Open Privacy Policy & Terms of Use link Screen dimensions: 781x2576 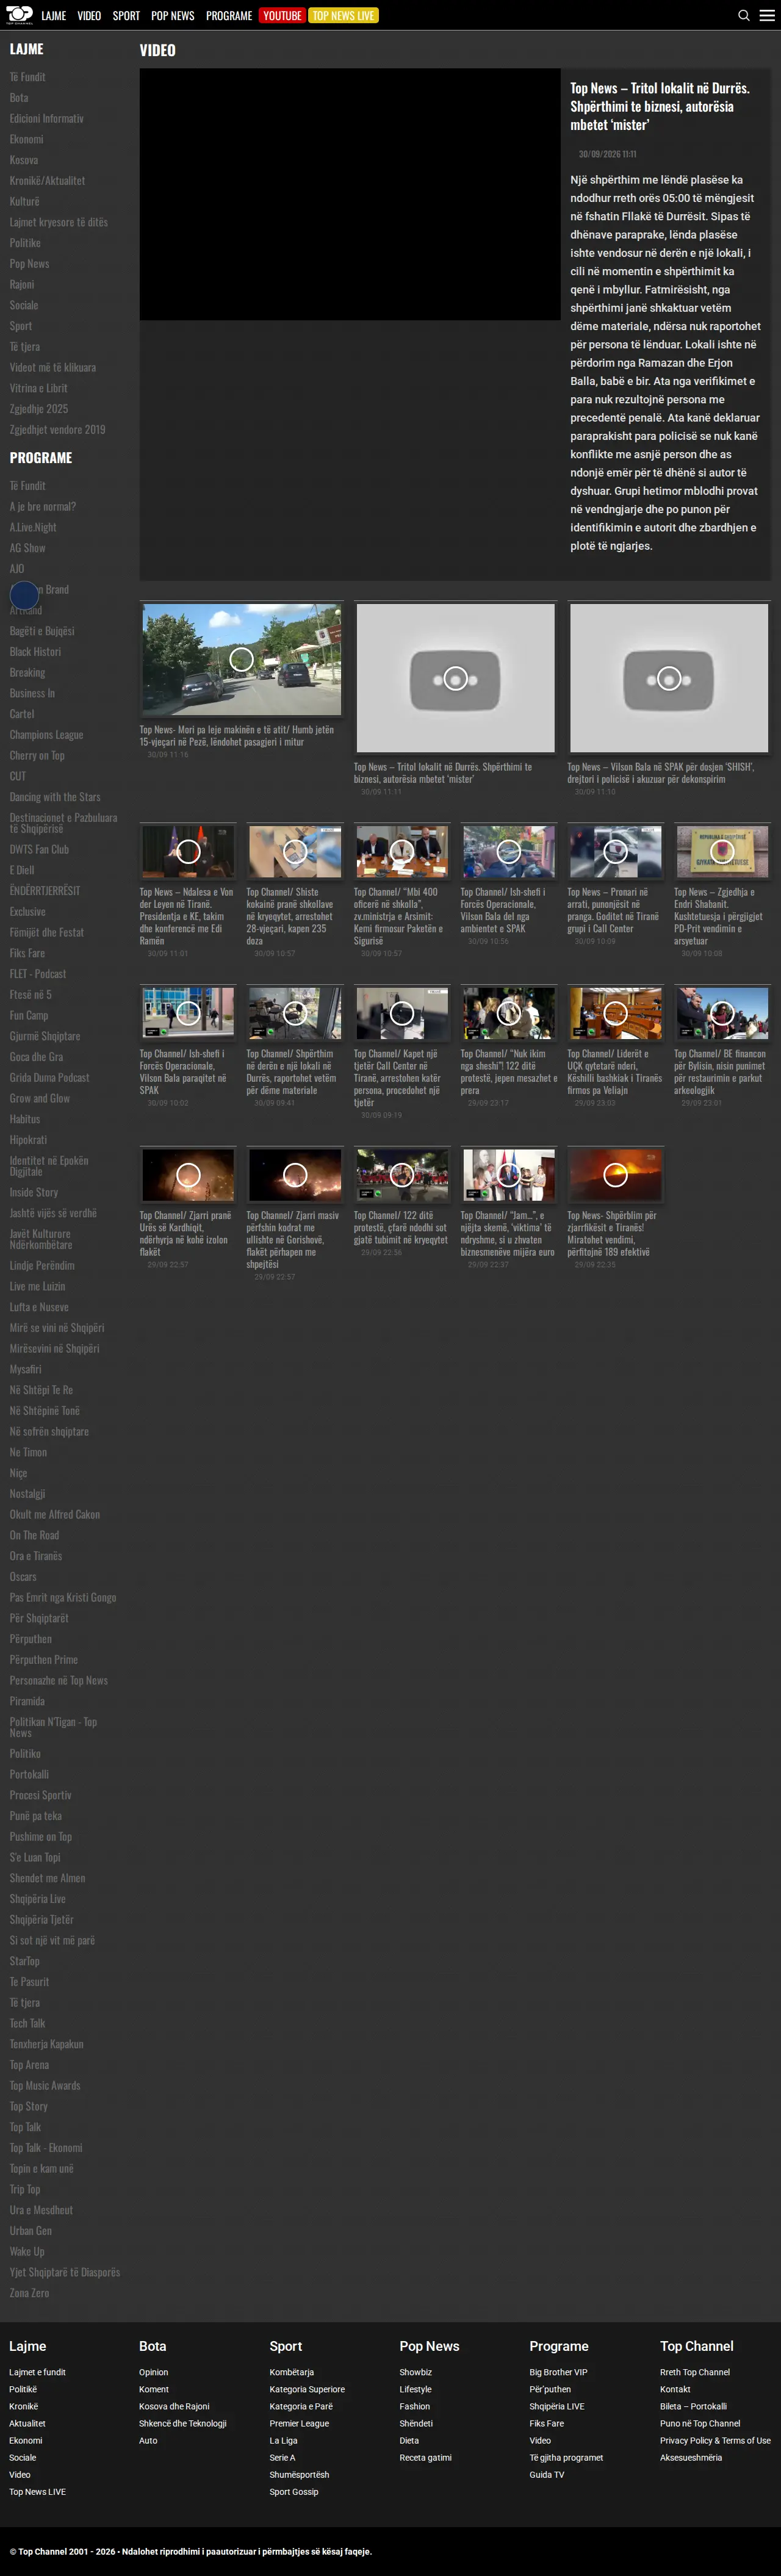point(715,2440)
